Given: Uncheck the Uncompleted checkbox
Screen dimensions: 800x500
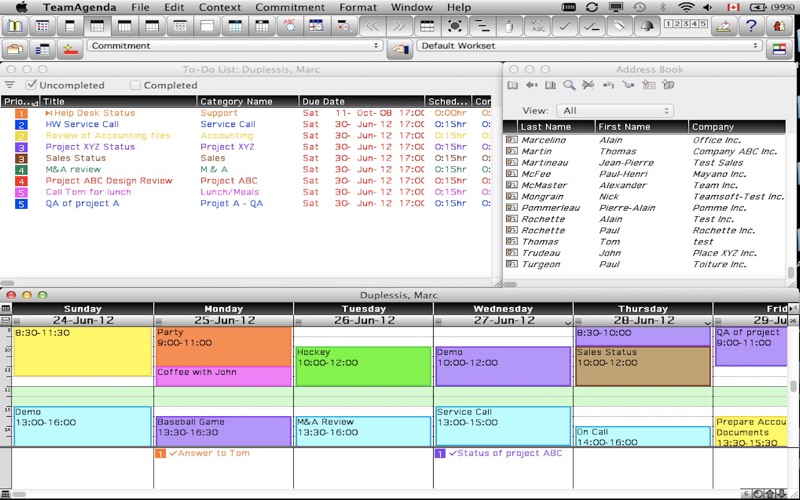Looking at the screenshot, I should pos(32,85).
